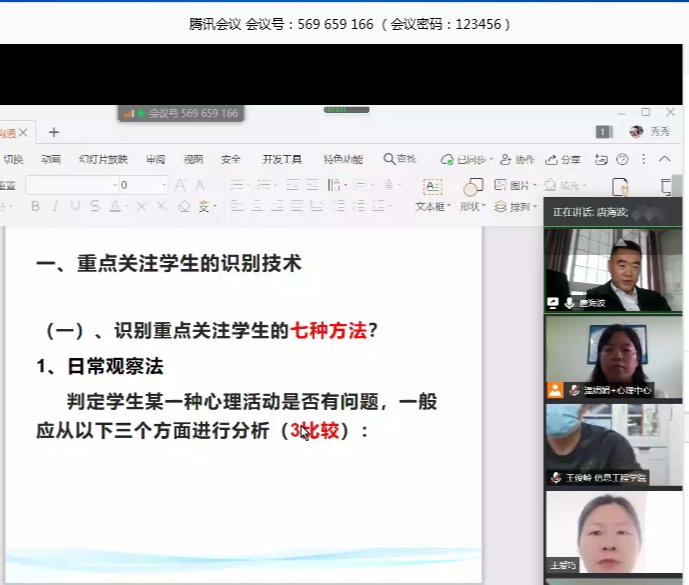Click the 秀秀 user avatar
The image size is (689, 585).
point(636,131)
